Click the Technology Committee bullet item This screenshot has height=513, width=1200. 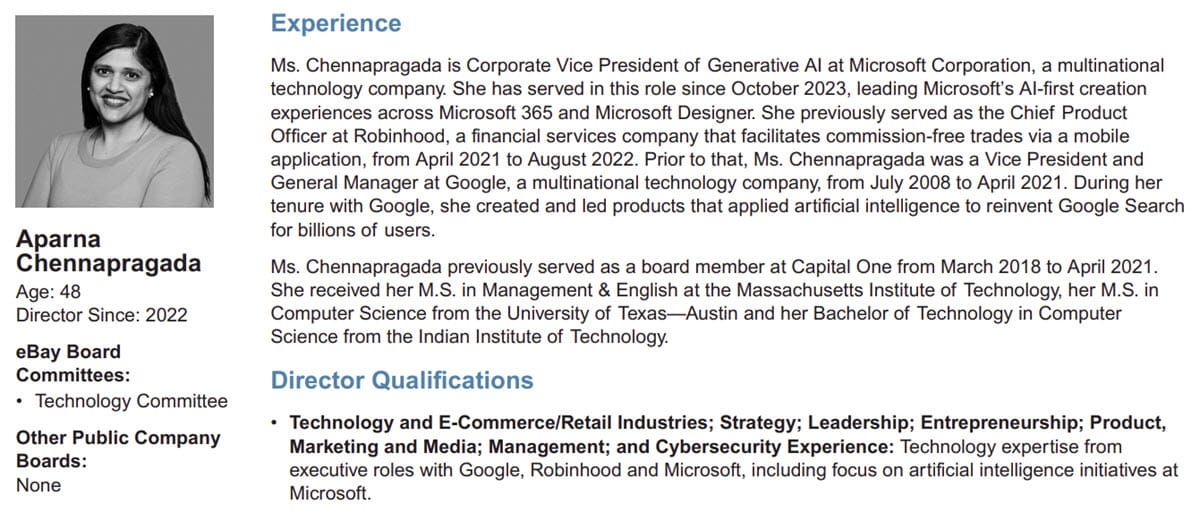point(131,401)
